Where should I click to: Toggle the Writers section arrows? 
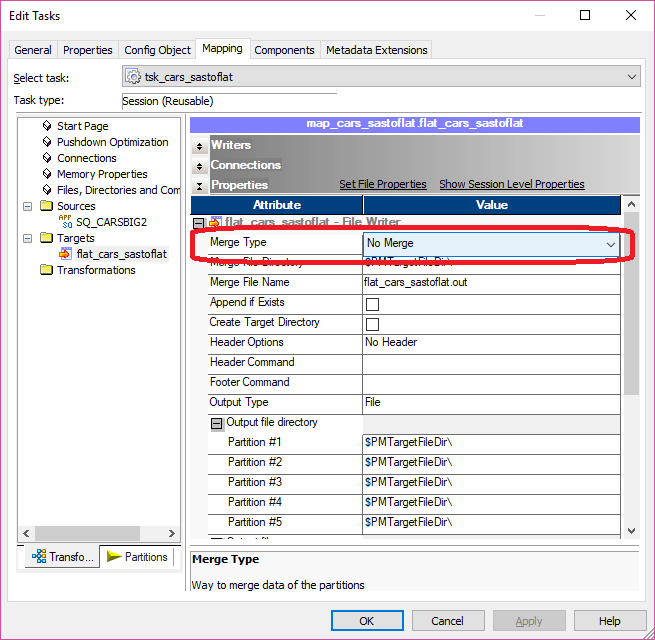tap(200, 146)
